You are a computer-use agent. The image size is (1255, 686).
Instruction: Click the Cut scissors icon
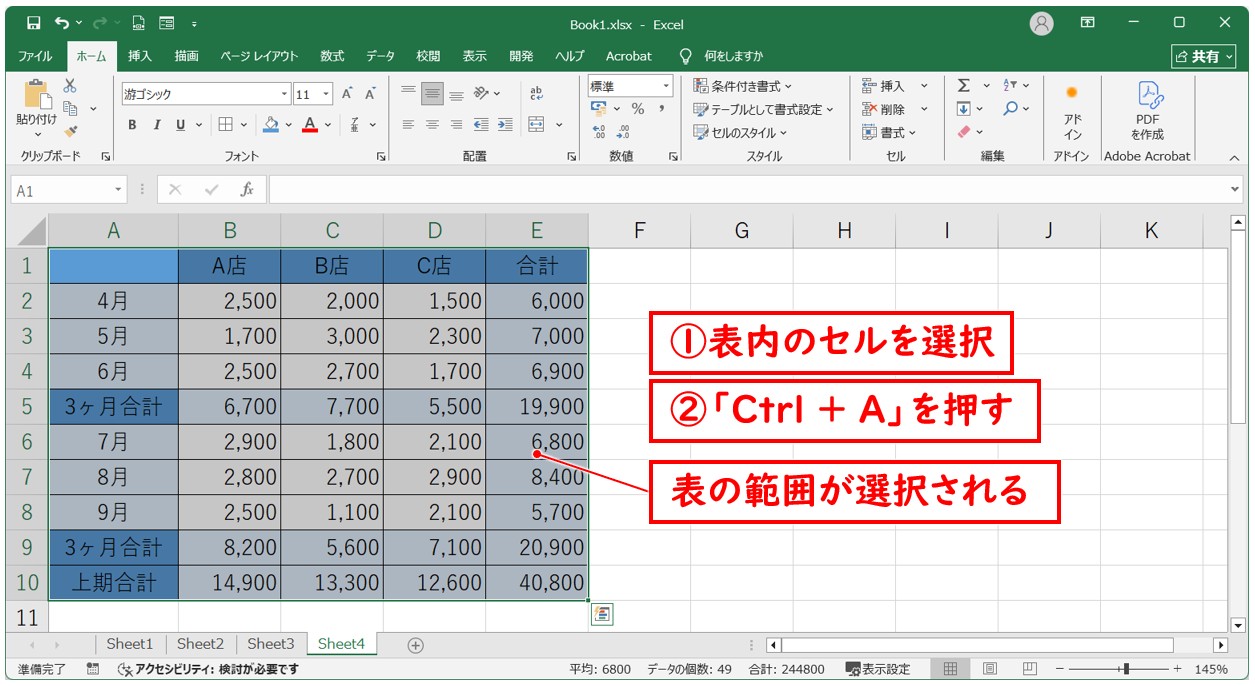coord(70,86)
